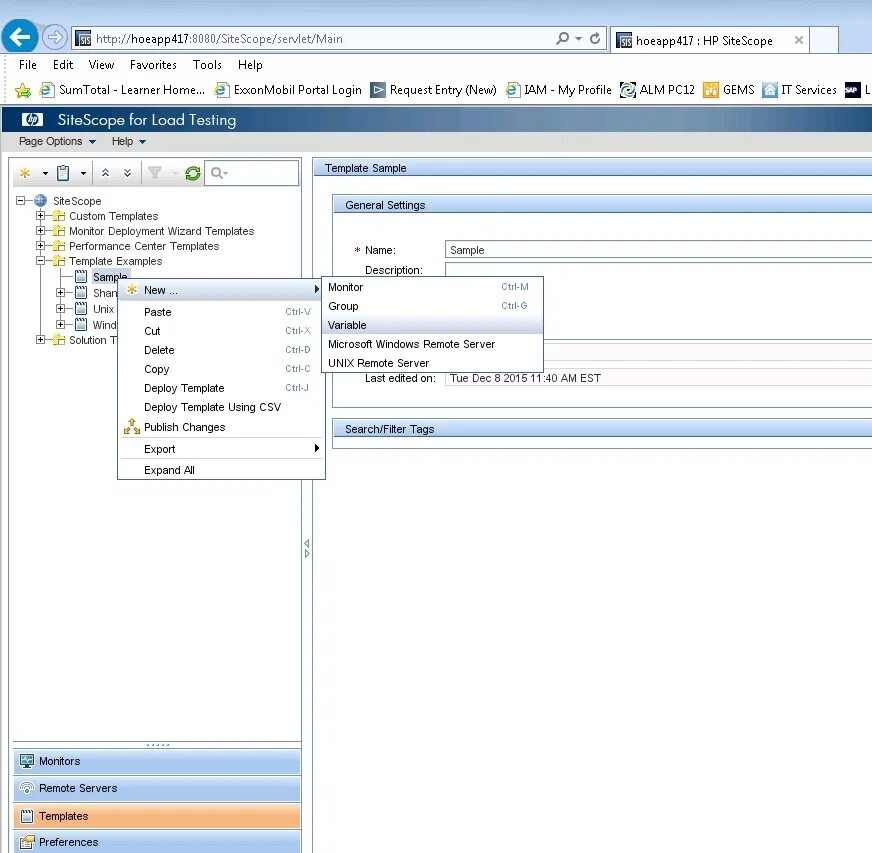
Task: Click the tree pane collapse left arrow
Action: (x=306, y=543)
